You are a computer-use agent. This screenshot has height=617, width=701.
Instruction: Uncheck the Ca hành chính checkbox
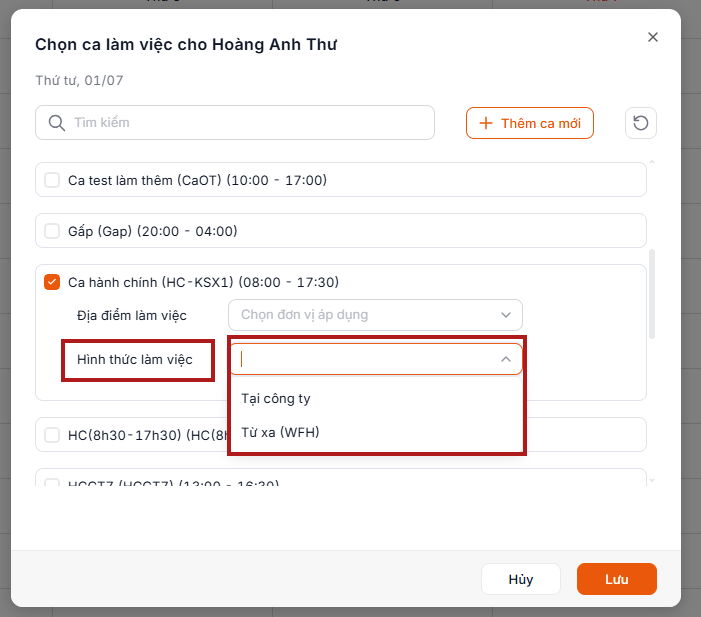tap(52, 282)
